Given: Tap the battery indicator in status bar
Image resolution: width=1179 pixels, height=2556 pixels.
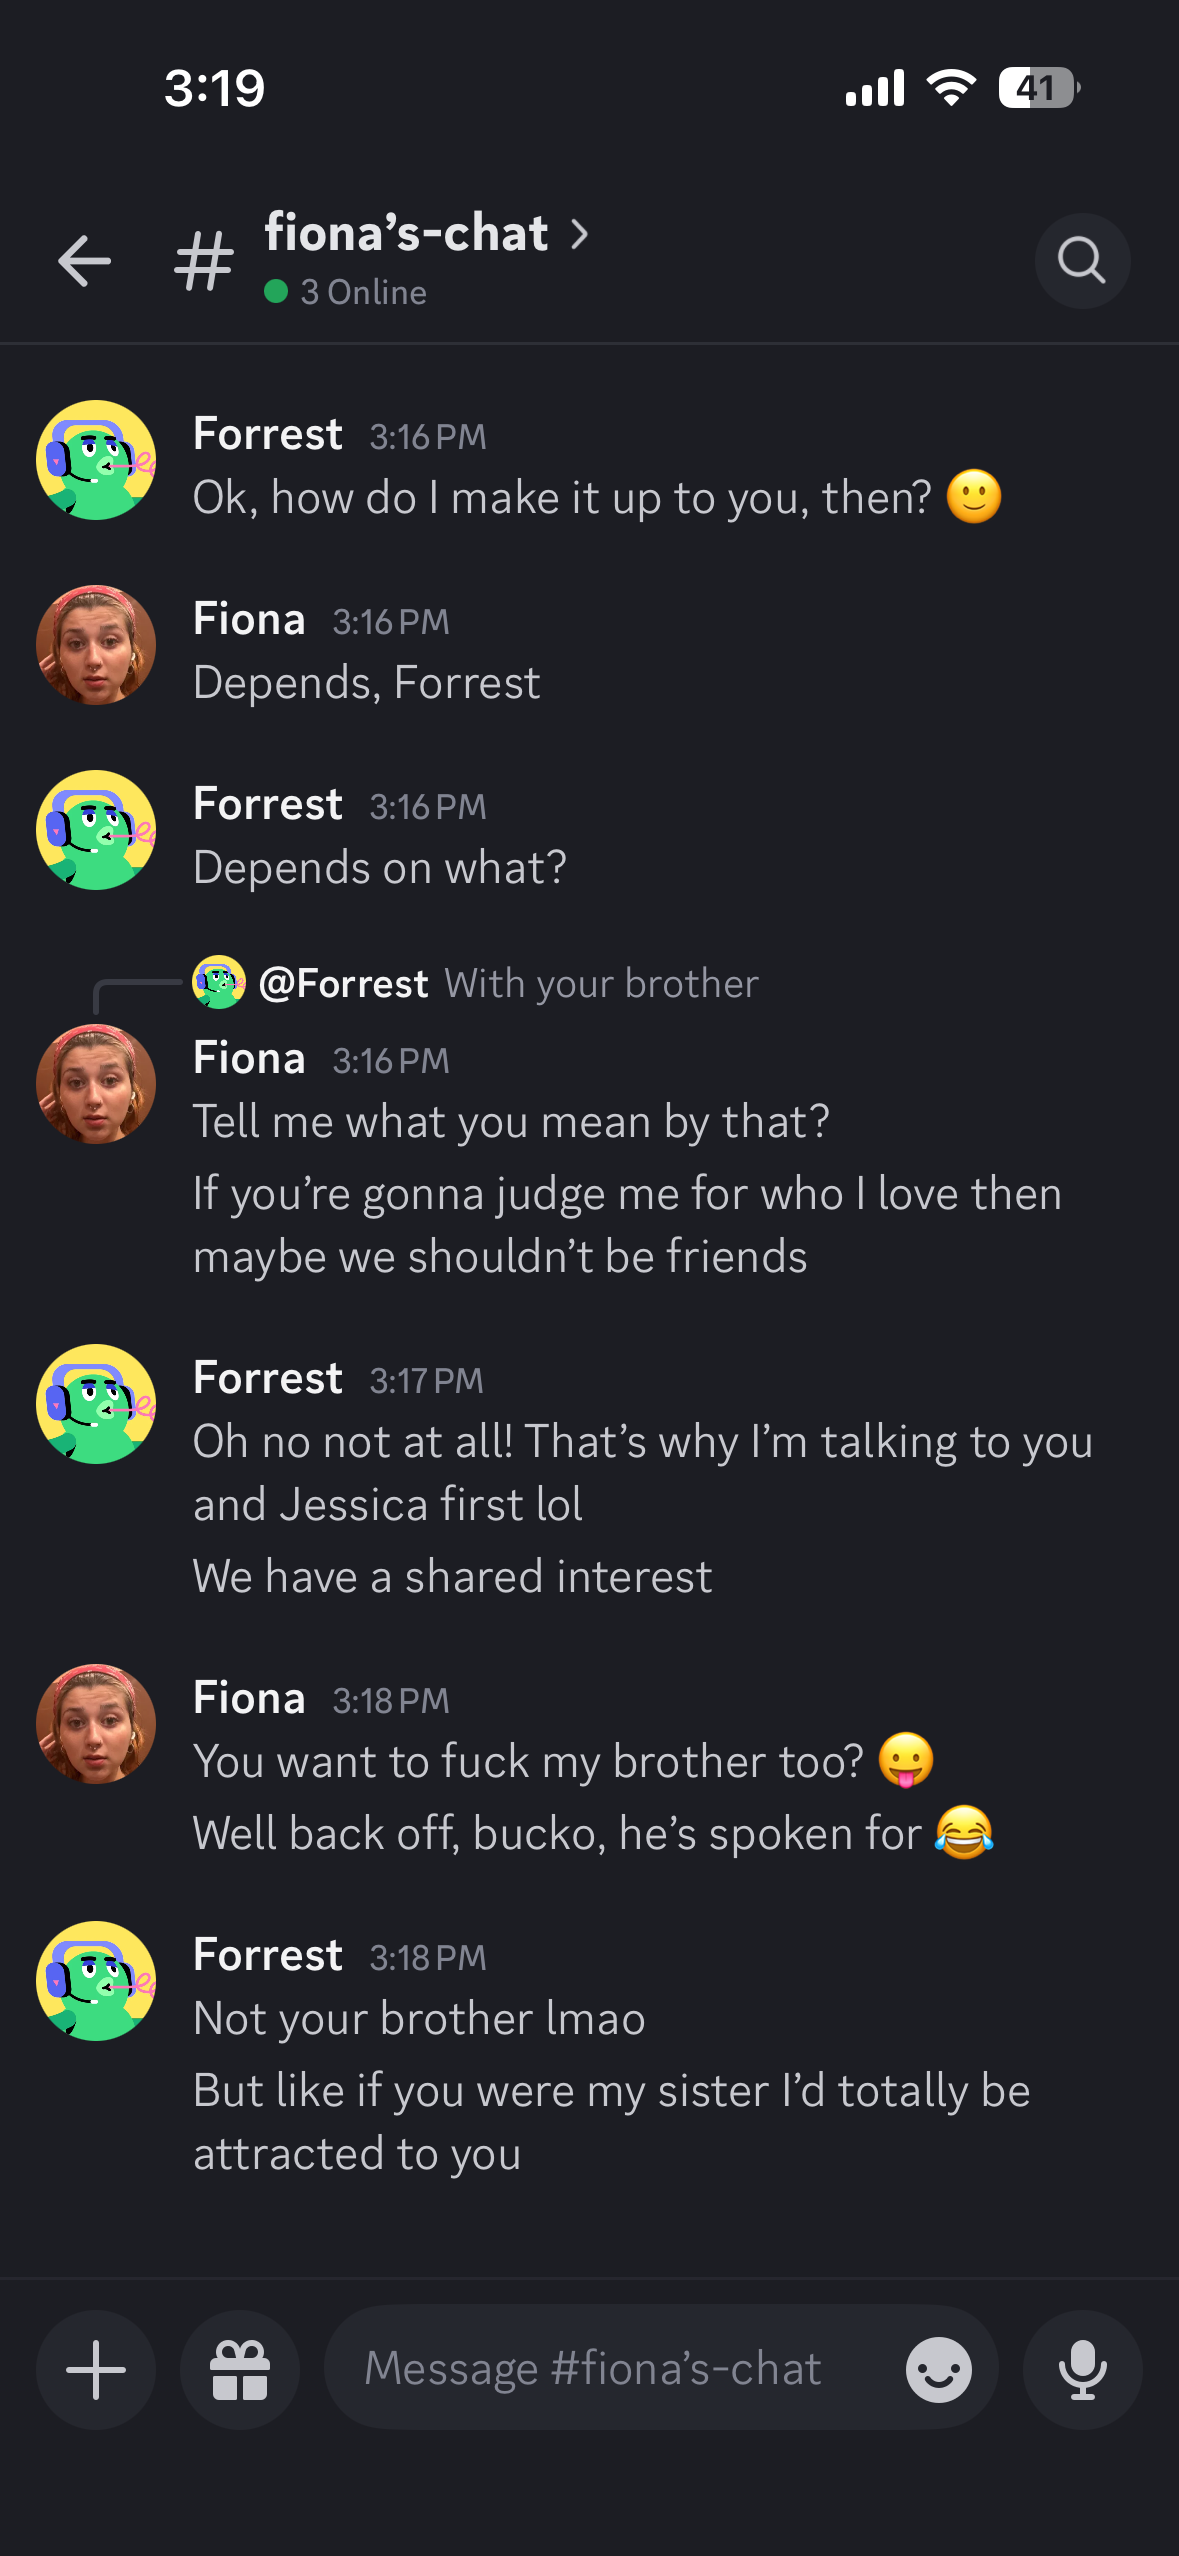Looking at the screenshot, I should point(1039,88).
